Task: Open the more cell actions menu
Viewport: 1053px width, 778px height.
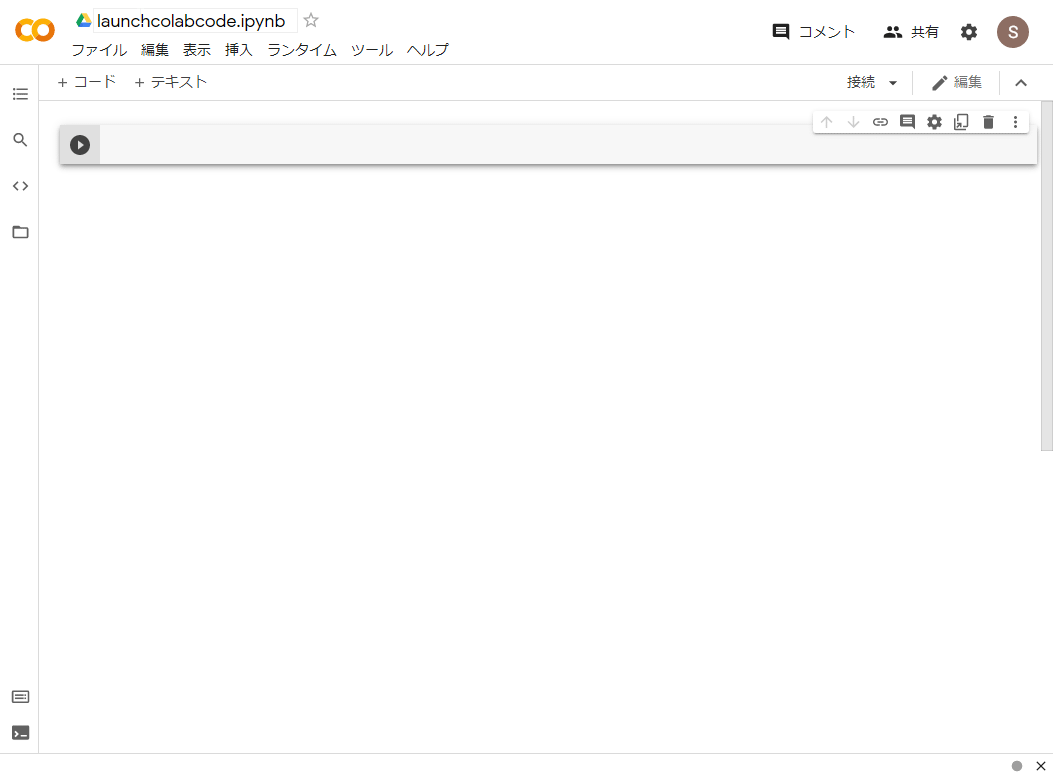Action: [1015, 121]
